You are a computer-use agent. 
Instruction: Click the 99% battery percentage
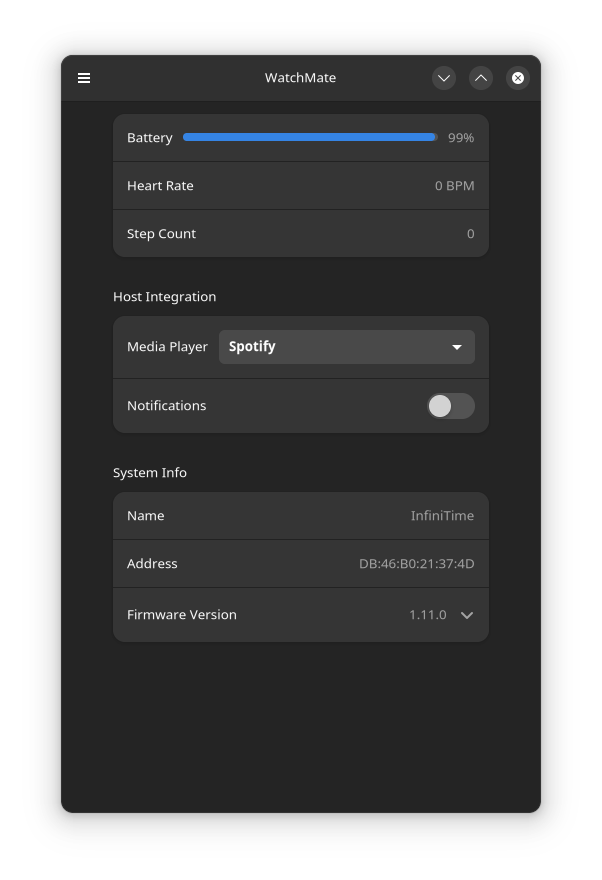point(461,138)
